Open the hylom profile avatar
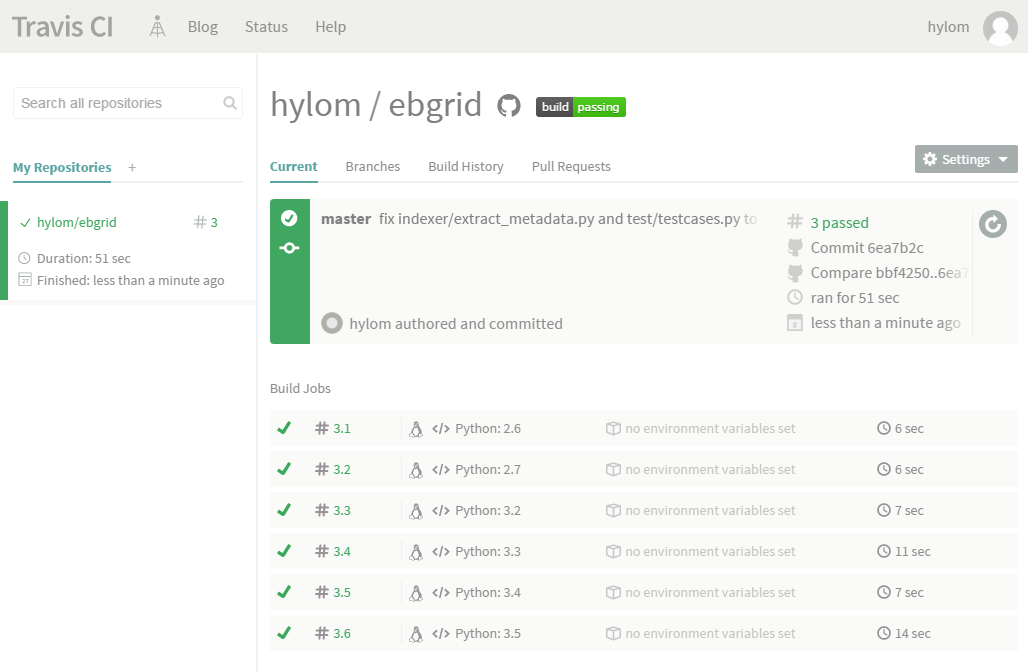Viewport: 1028px width, 672px height. (x=1000, y=28)
